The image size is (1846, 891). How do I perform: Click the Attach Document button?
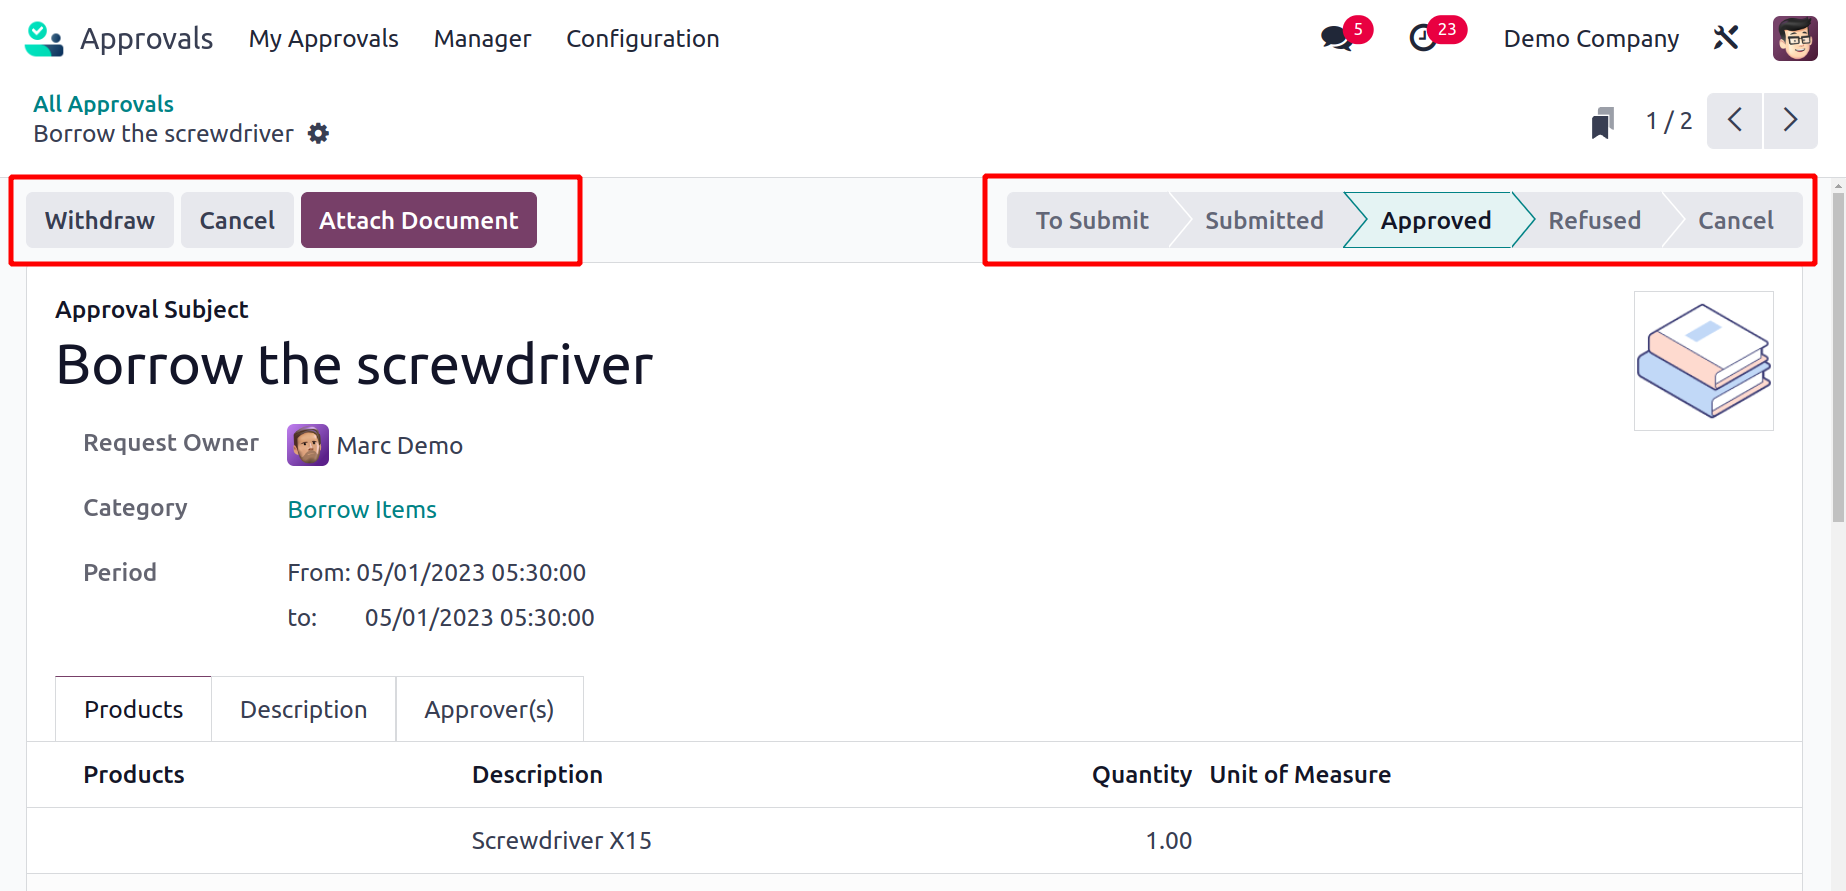(418, 220)
